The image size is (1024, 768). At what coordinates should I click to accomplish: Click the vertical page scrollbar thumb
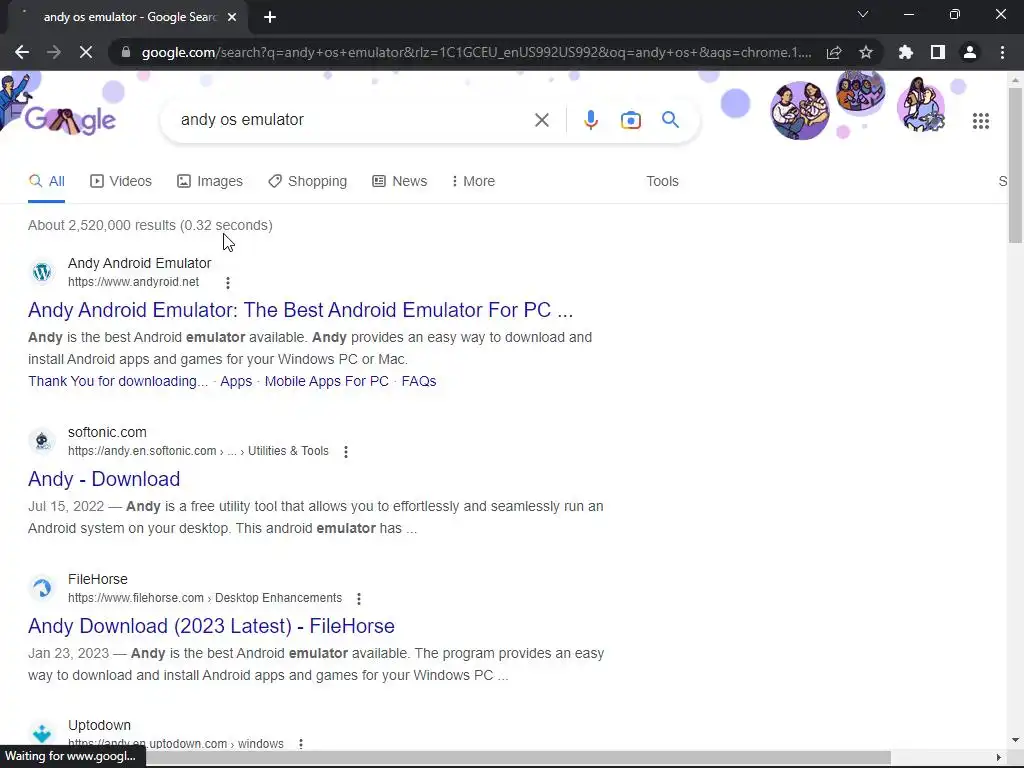pyautogui.click(x=1015, y=165)
